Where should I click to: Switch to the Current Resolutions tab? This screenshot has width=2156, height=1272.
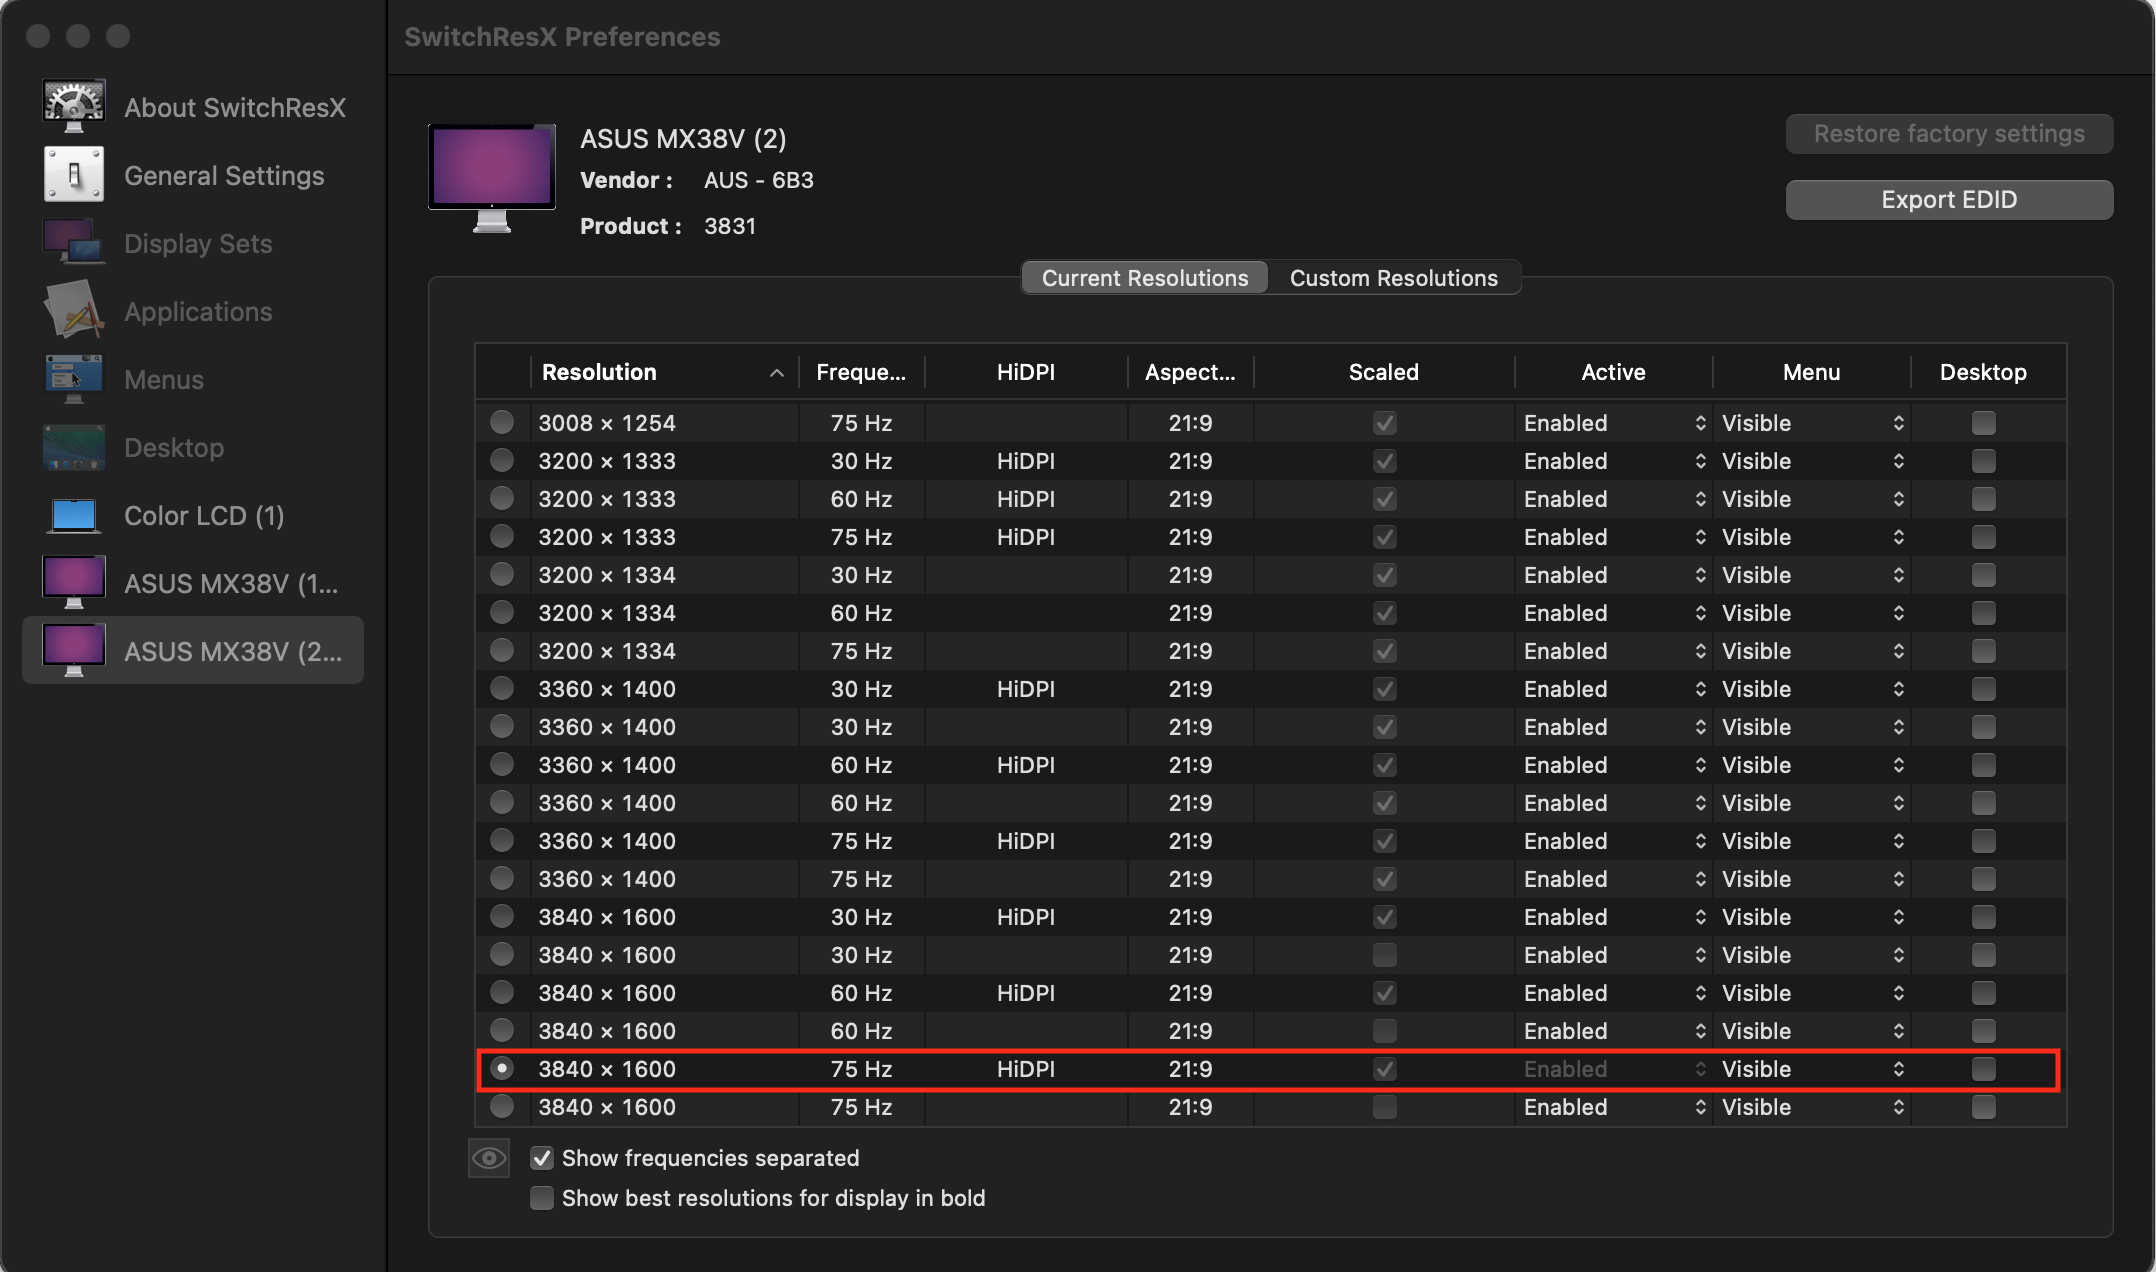[1145, 278]
